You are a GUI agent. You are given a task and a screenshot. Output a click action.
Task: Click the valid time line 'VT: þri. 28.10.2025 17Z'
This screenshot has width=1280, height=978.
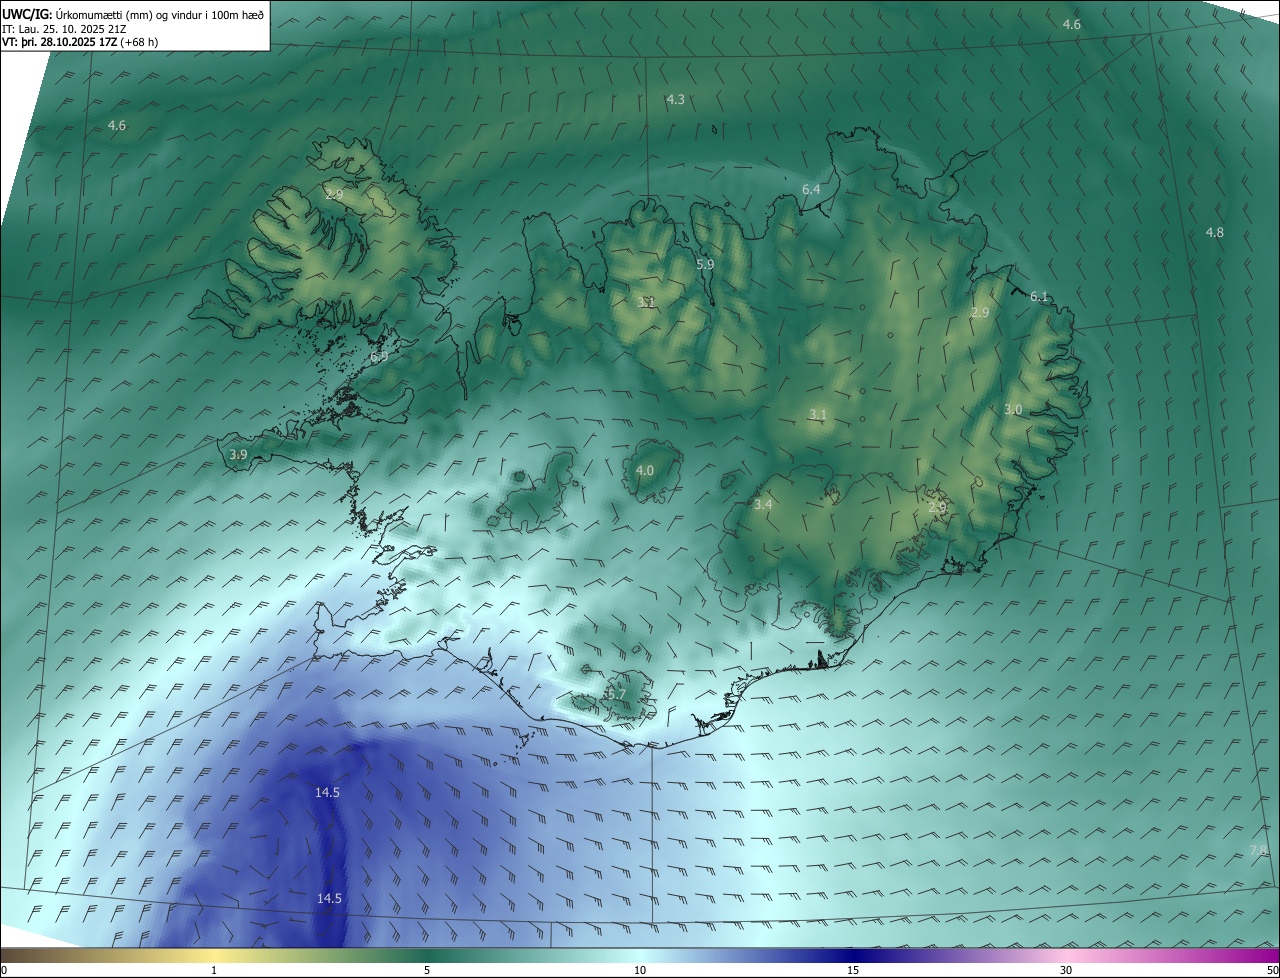point(80,42)
